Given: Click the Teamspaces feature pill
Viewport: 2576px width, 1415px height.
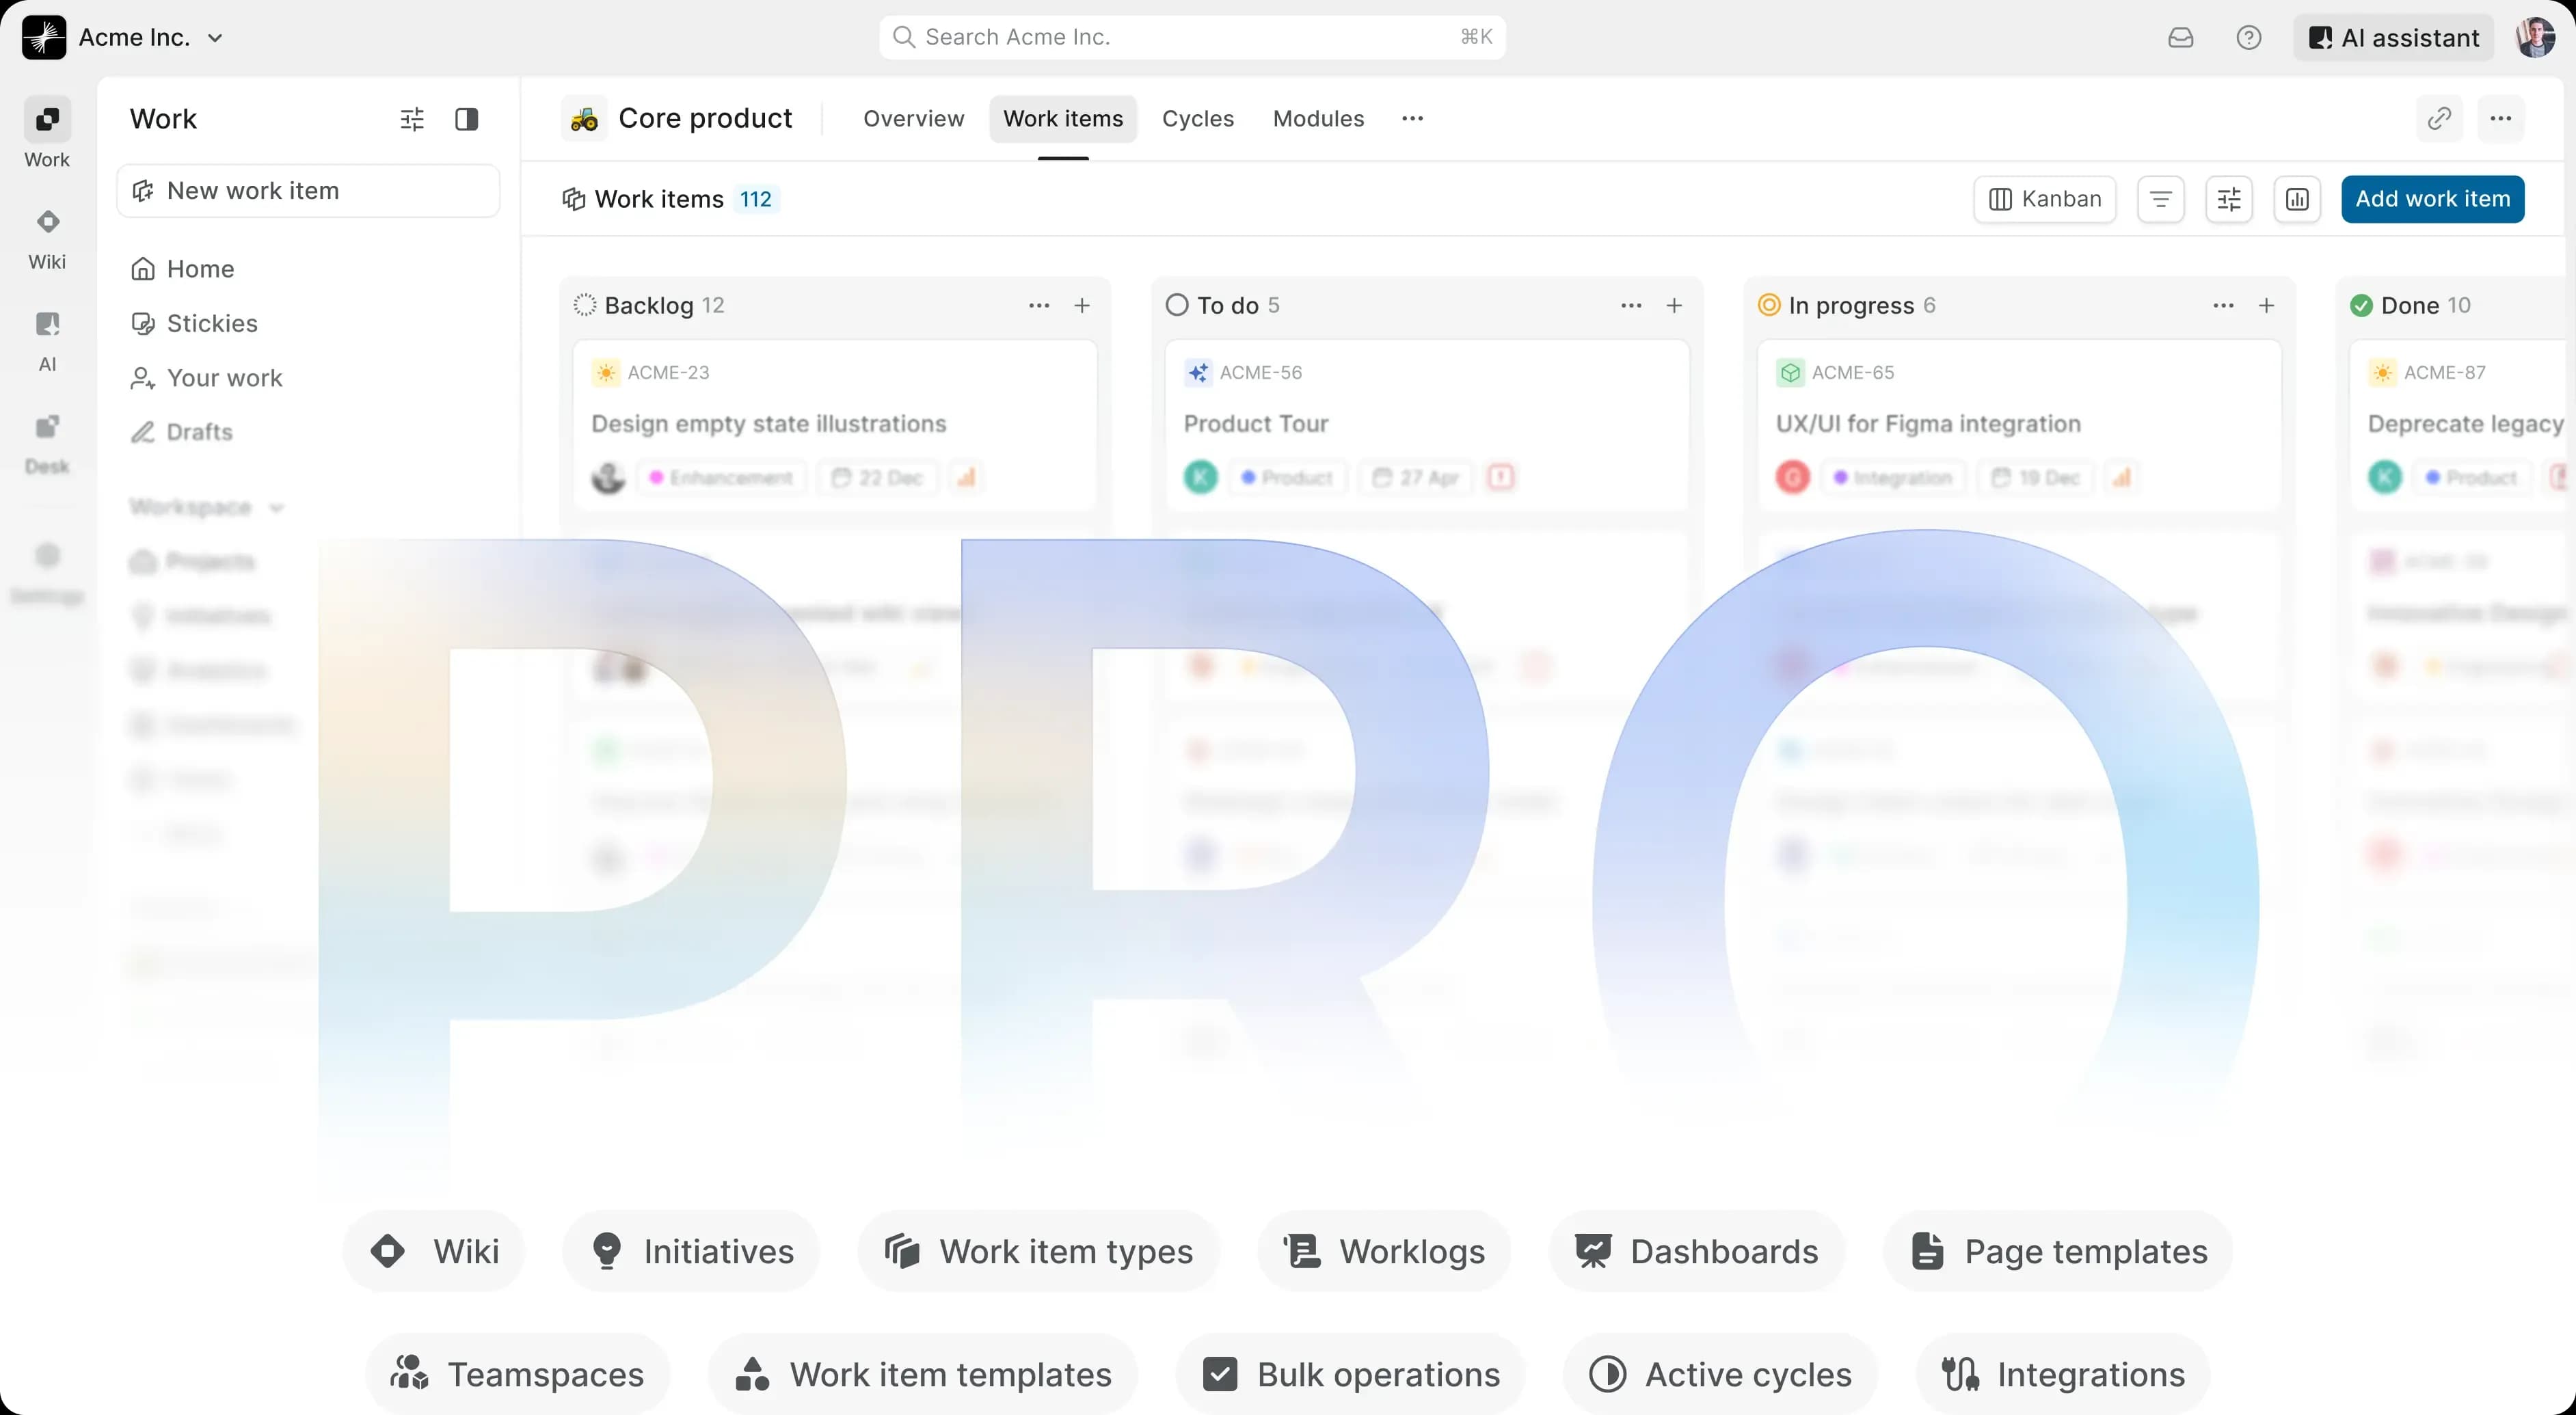Looking at the screenshot, I should [518, 1374].
